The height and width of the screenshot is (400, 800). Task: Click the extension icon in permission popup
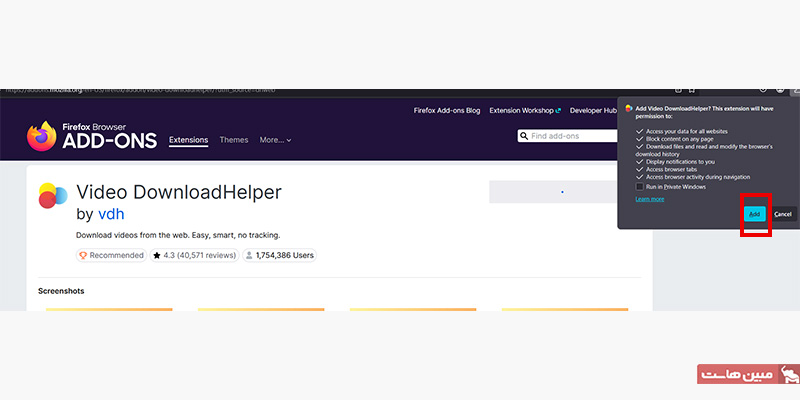coord(628,106)
